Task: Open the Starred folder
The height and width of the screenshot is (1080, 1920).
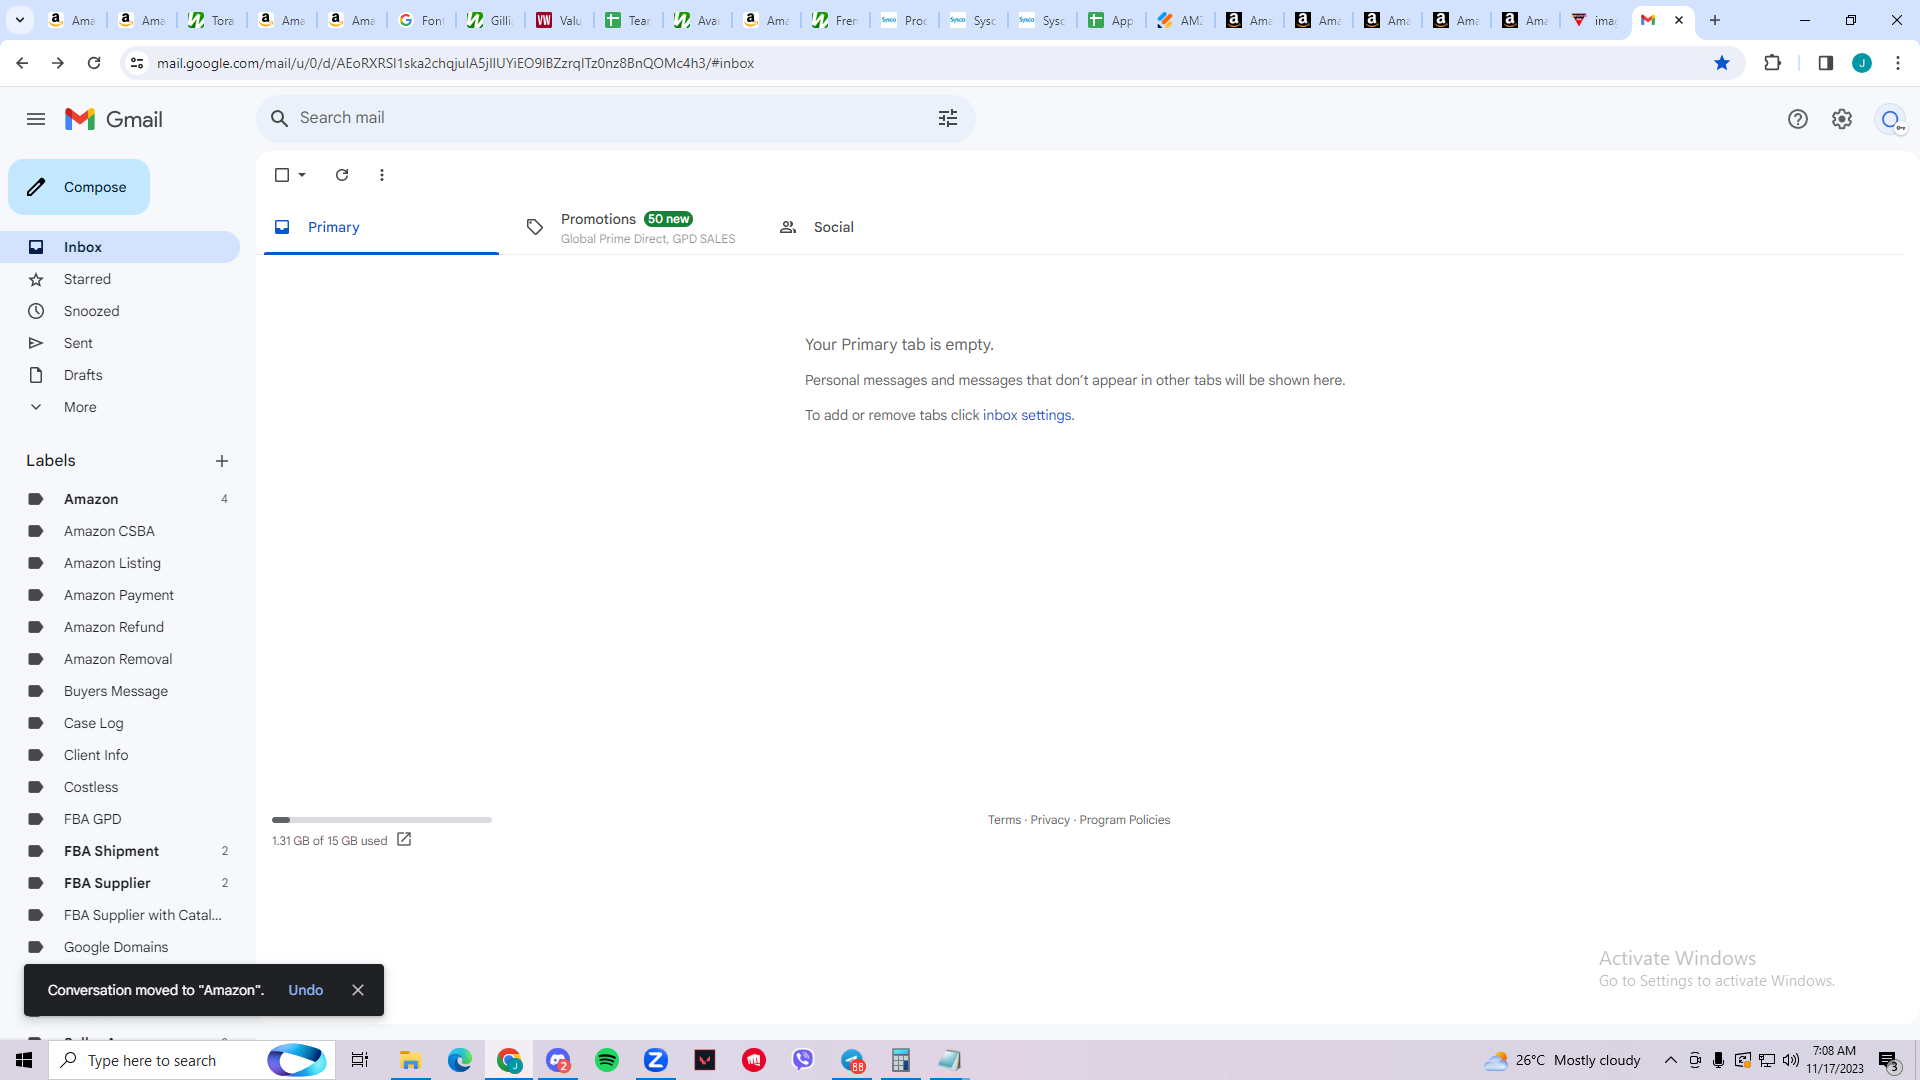Action: point(120,279)
